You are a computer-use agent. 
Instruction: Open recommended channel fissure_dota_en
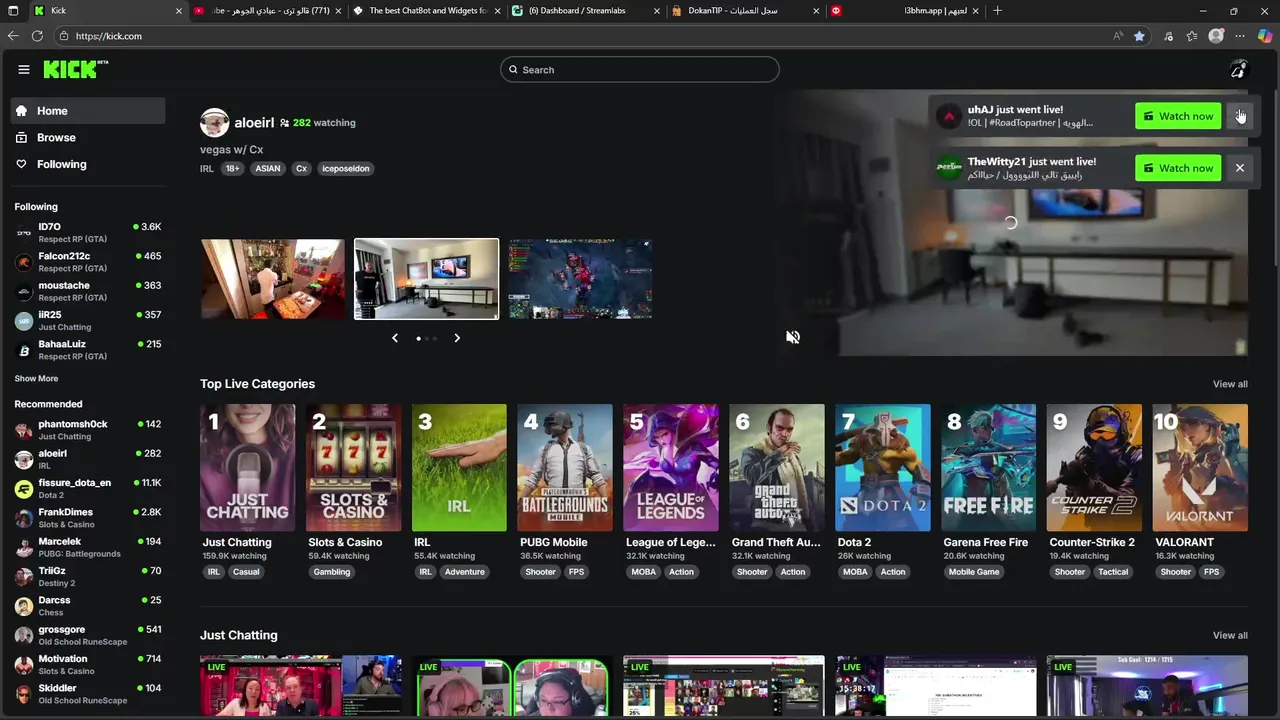click(x=88, y=488)
